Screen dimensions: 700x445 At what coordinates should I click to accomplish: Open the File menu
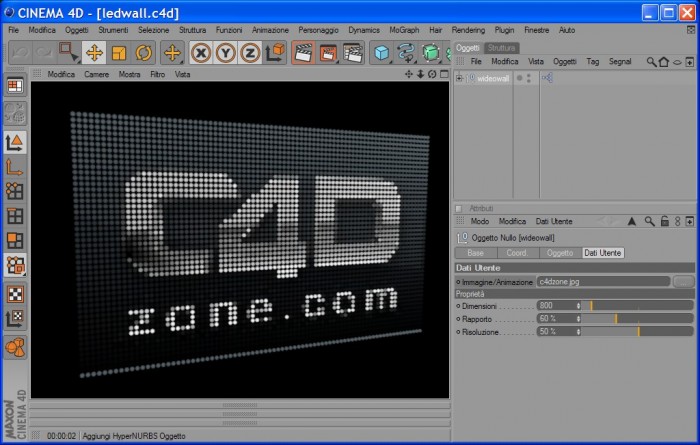pos(13,30)
